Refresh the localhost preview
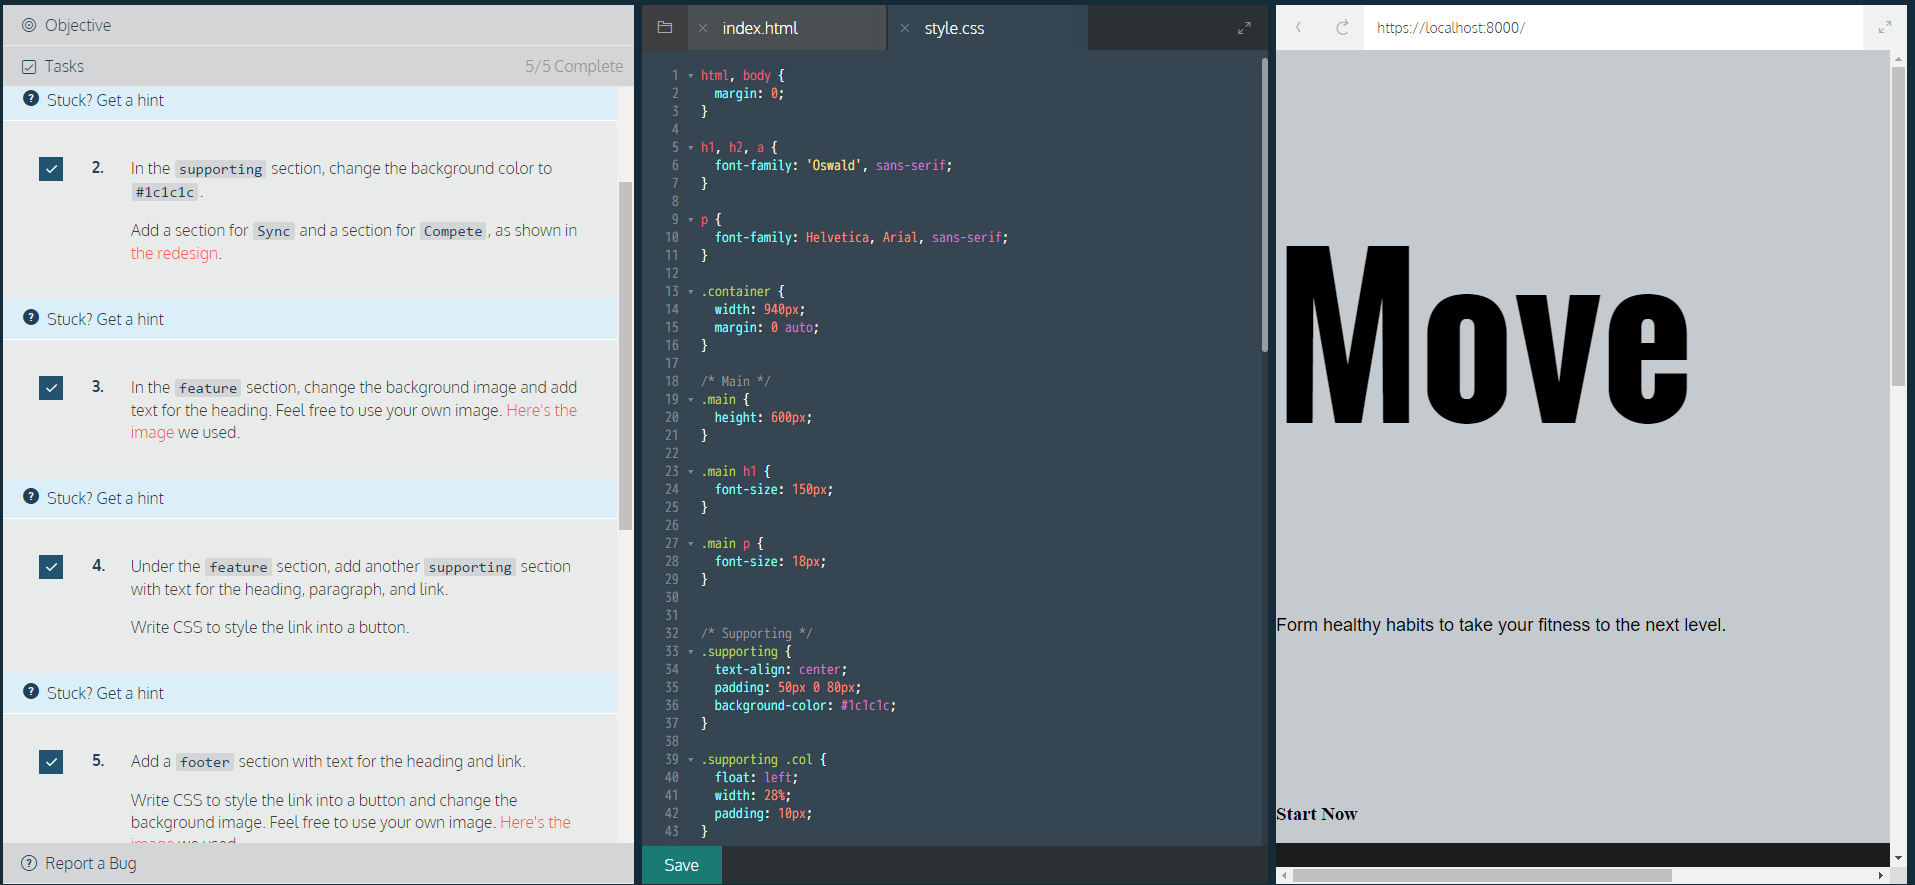This screenshot has width=1915, height=885. click(x=1342, y=28)
